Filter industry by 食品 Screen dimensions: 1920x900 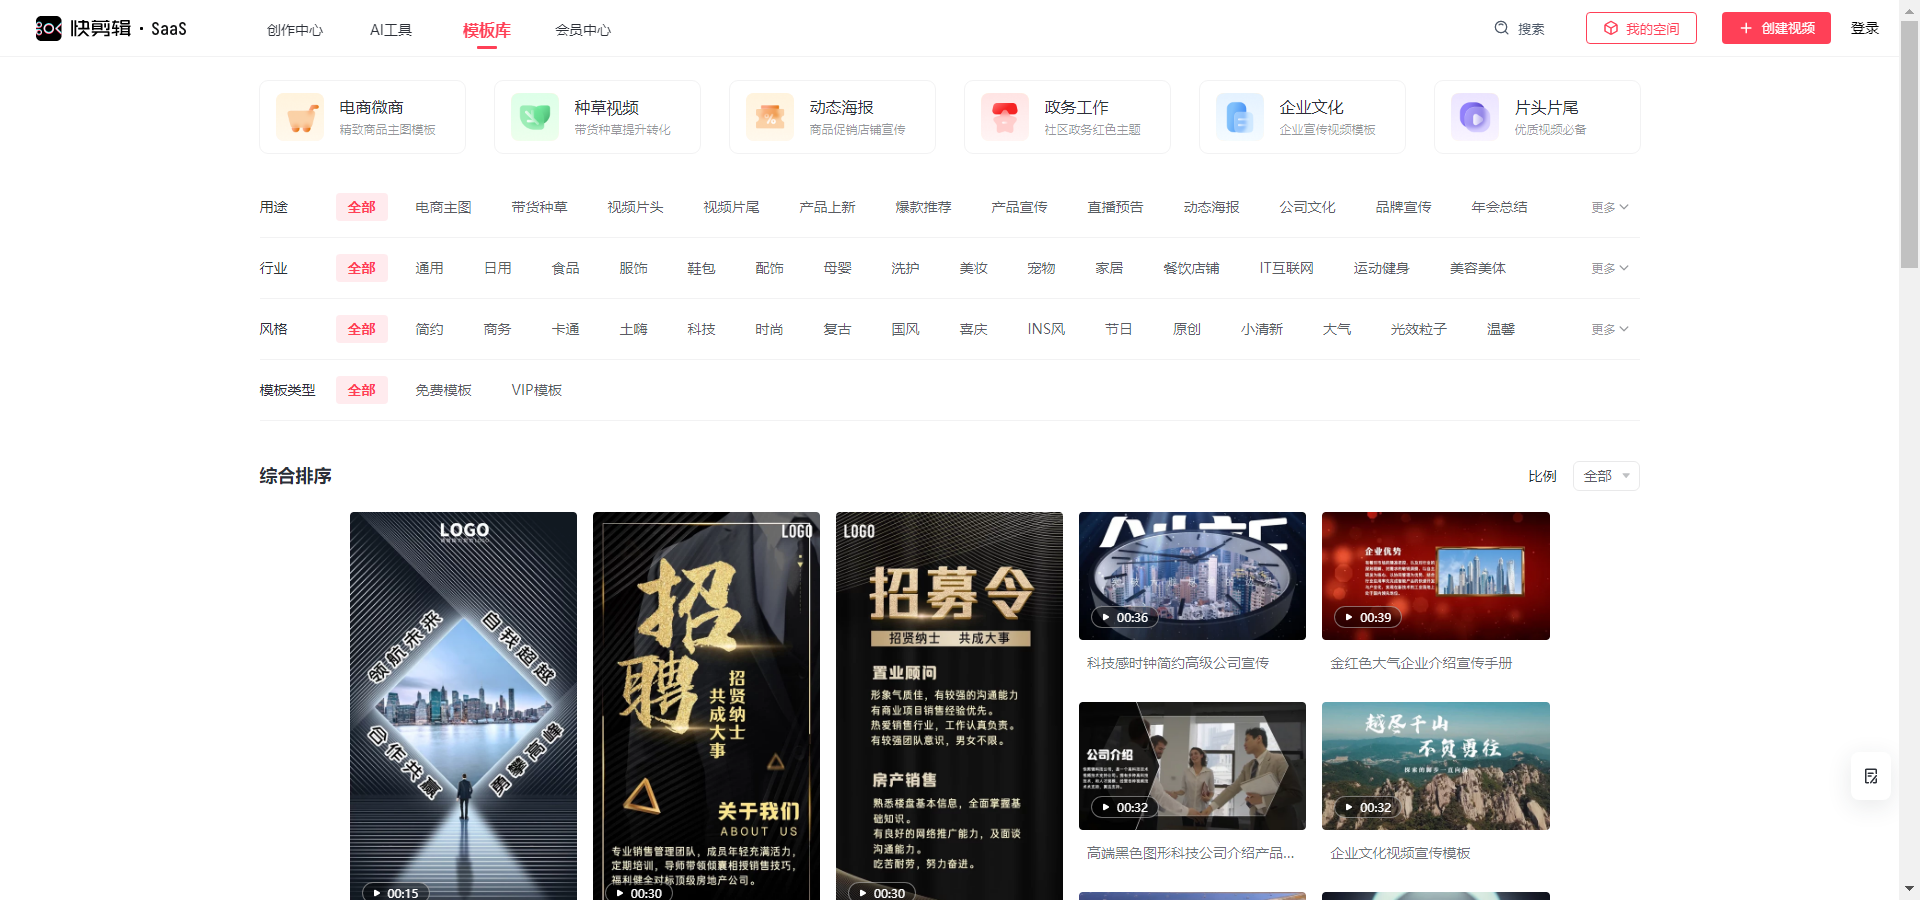[x=566, y=268]
